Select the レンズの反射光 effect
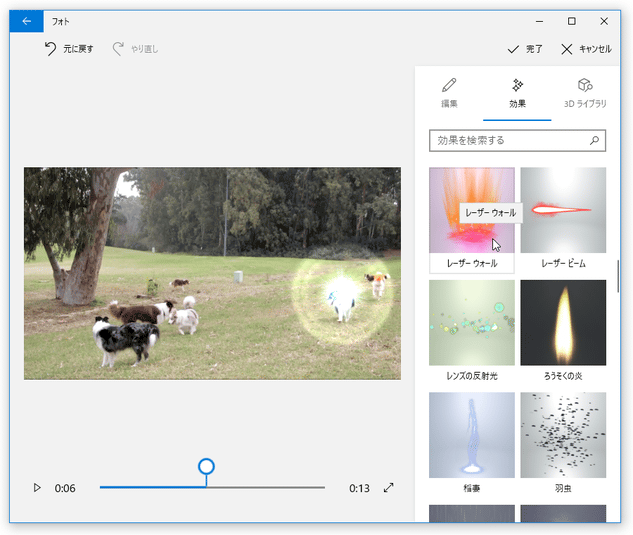 (x=472, y=323)
